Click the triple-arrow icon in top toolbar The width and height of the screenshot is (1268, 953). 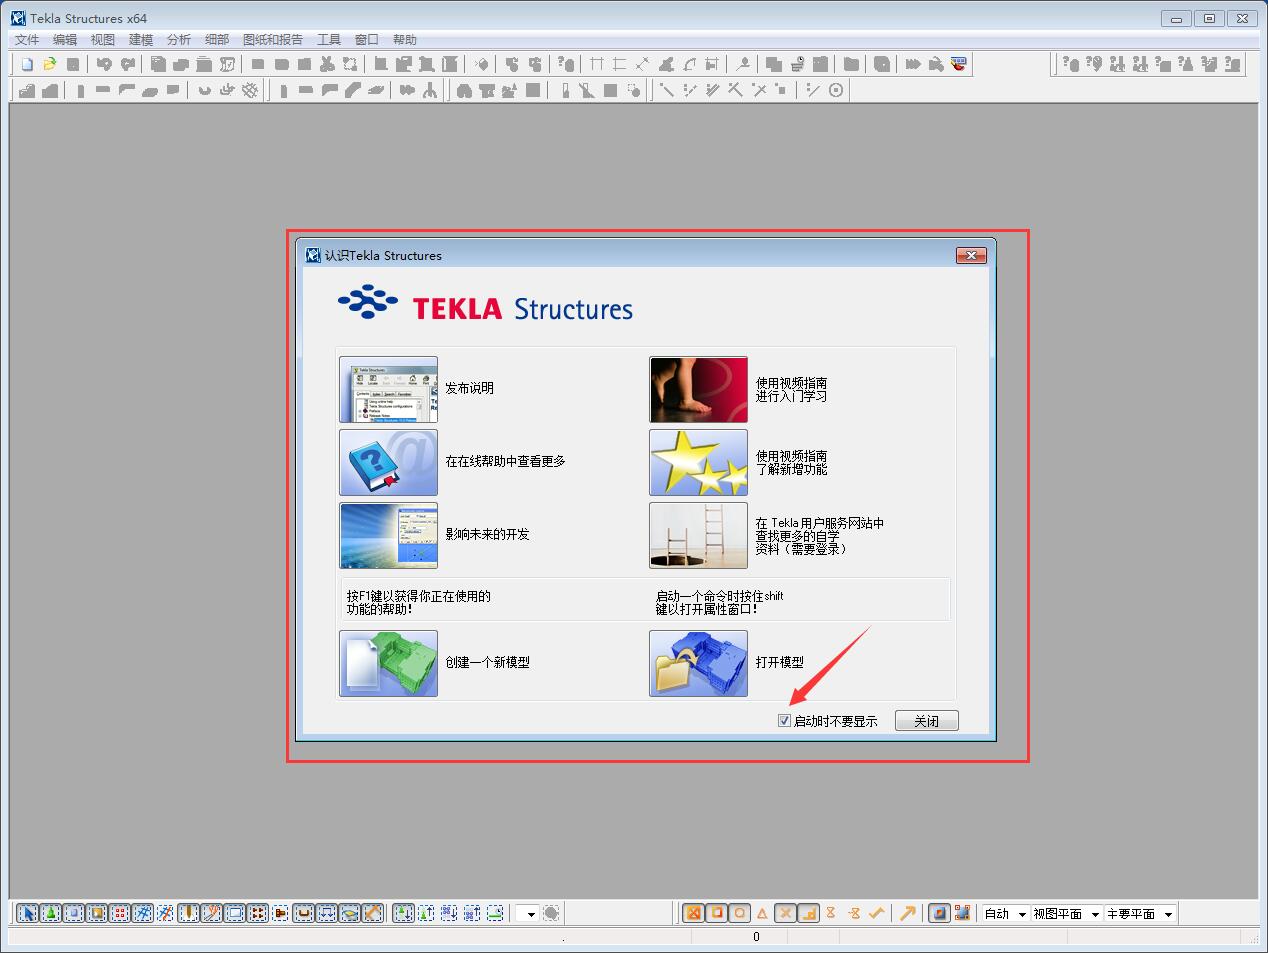913,64
